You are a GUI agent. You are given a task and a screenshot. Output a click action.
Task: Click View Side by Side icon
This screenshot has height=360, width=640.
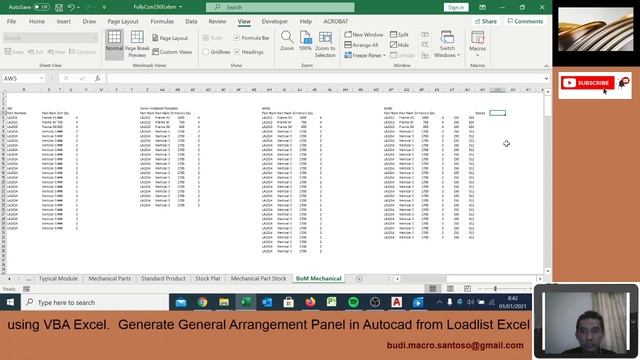coord(425,35)
